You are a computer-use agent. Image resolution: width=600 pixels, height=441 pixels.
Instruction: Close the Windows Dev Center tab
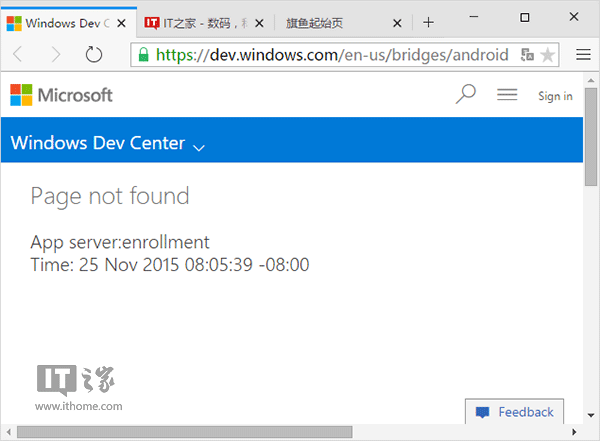click(x=120, y=22)
